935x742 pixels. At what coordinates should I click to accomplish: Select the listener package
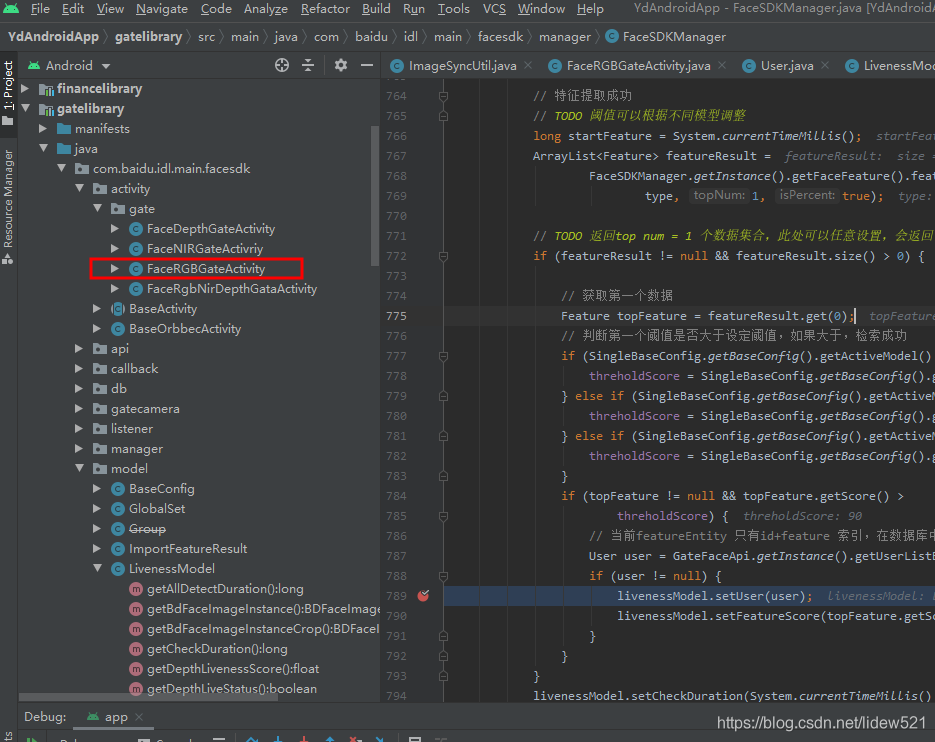(132, 429)
